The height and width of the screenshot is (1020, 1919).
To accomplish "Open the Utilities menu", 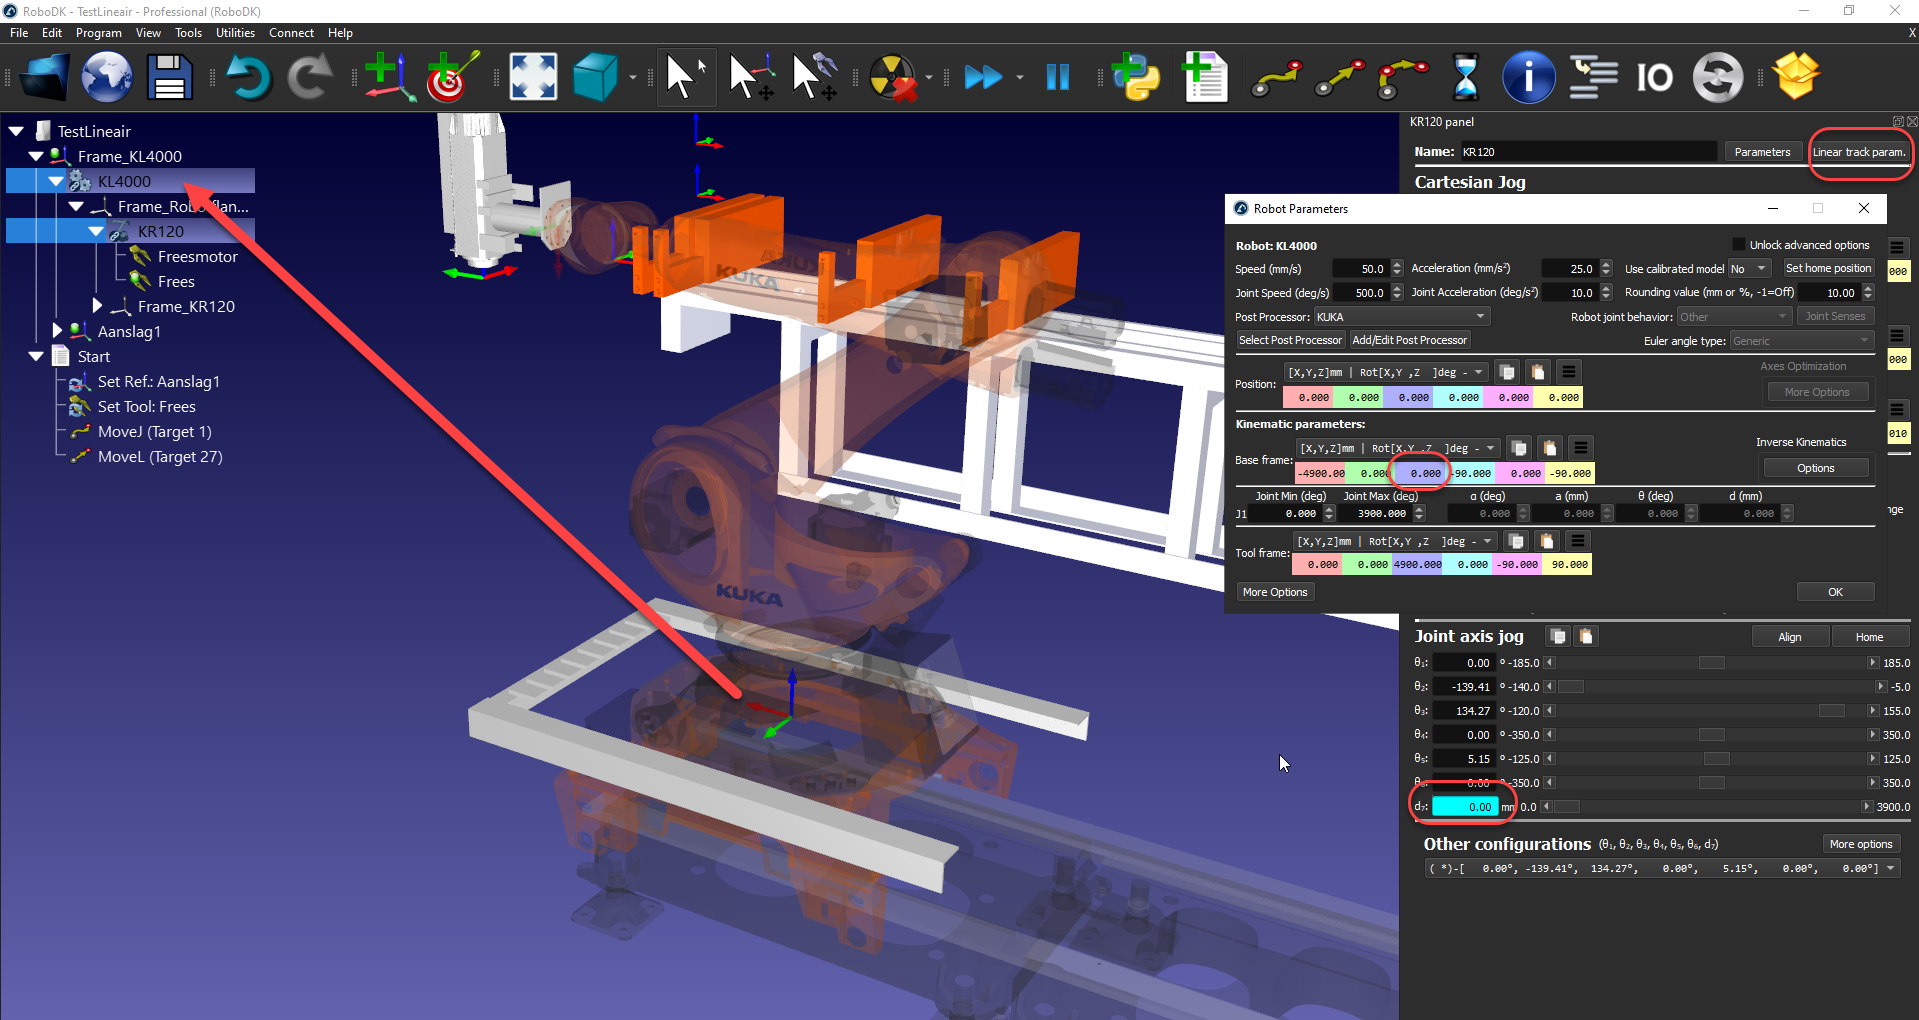I will tap(235, 33).
